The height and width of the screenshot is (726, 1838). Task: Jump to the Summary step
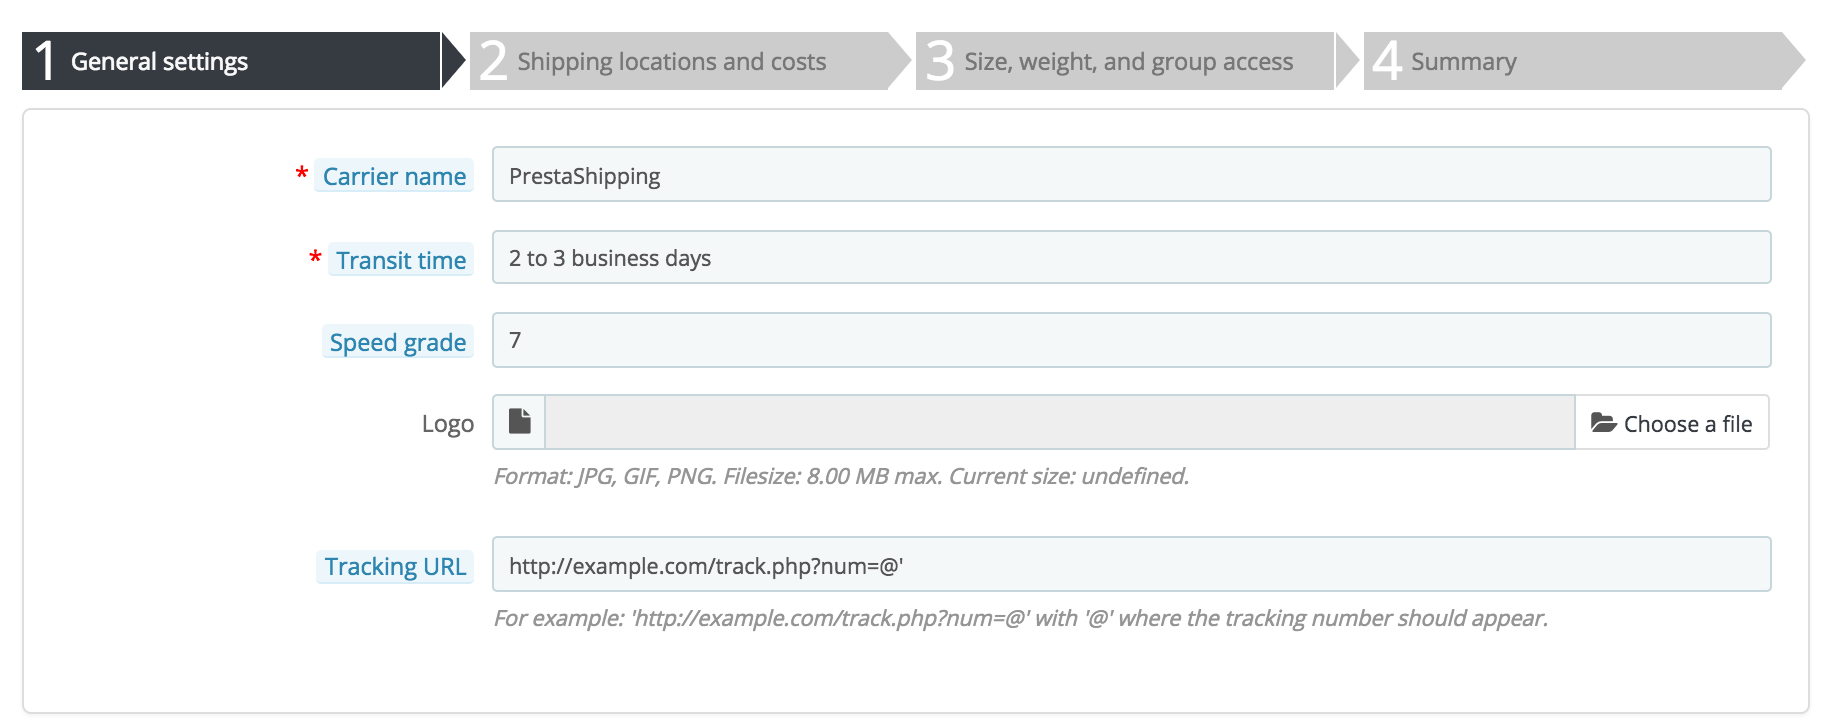[1463, 62]
